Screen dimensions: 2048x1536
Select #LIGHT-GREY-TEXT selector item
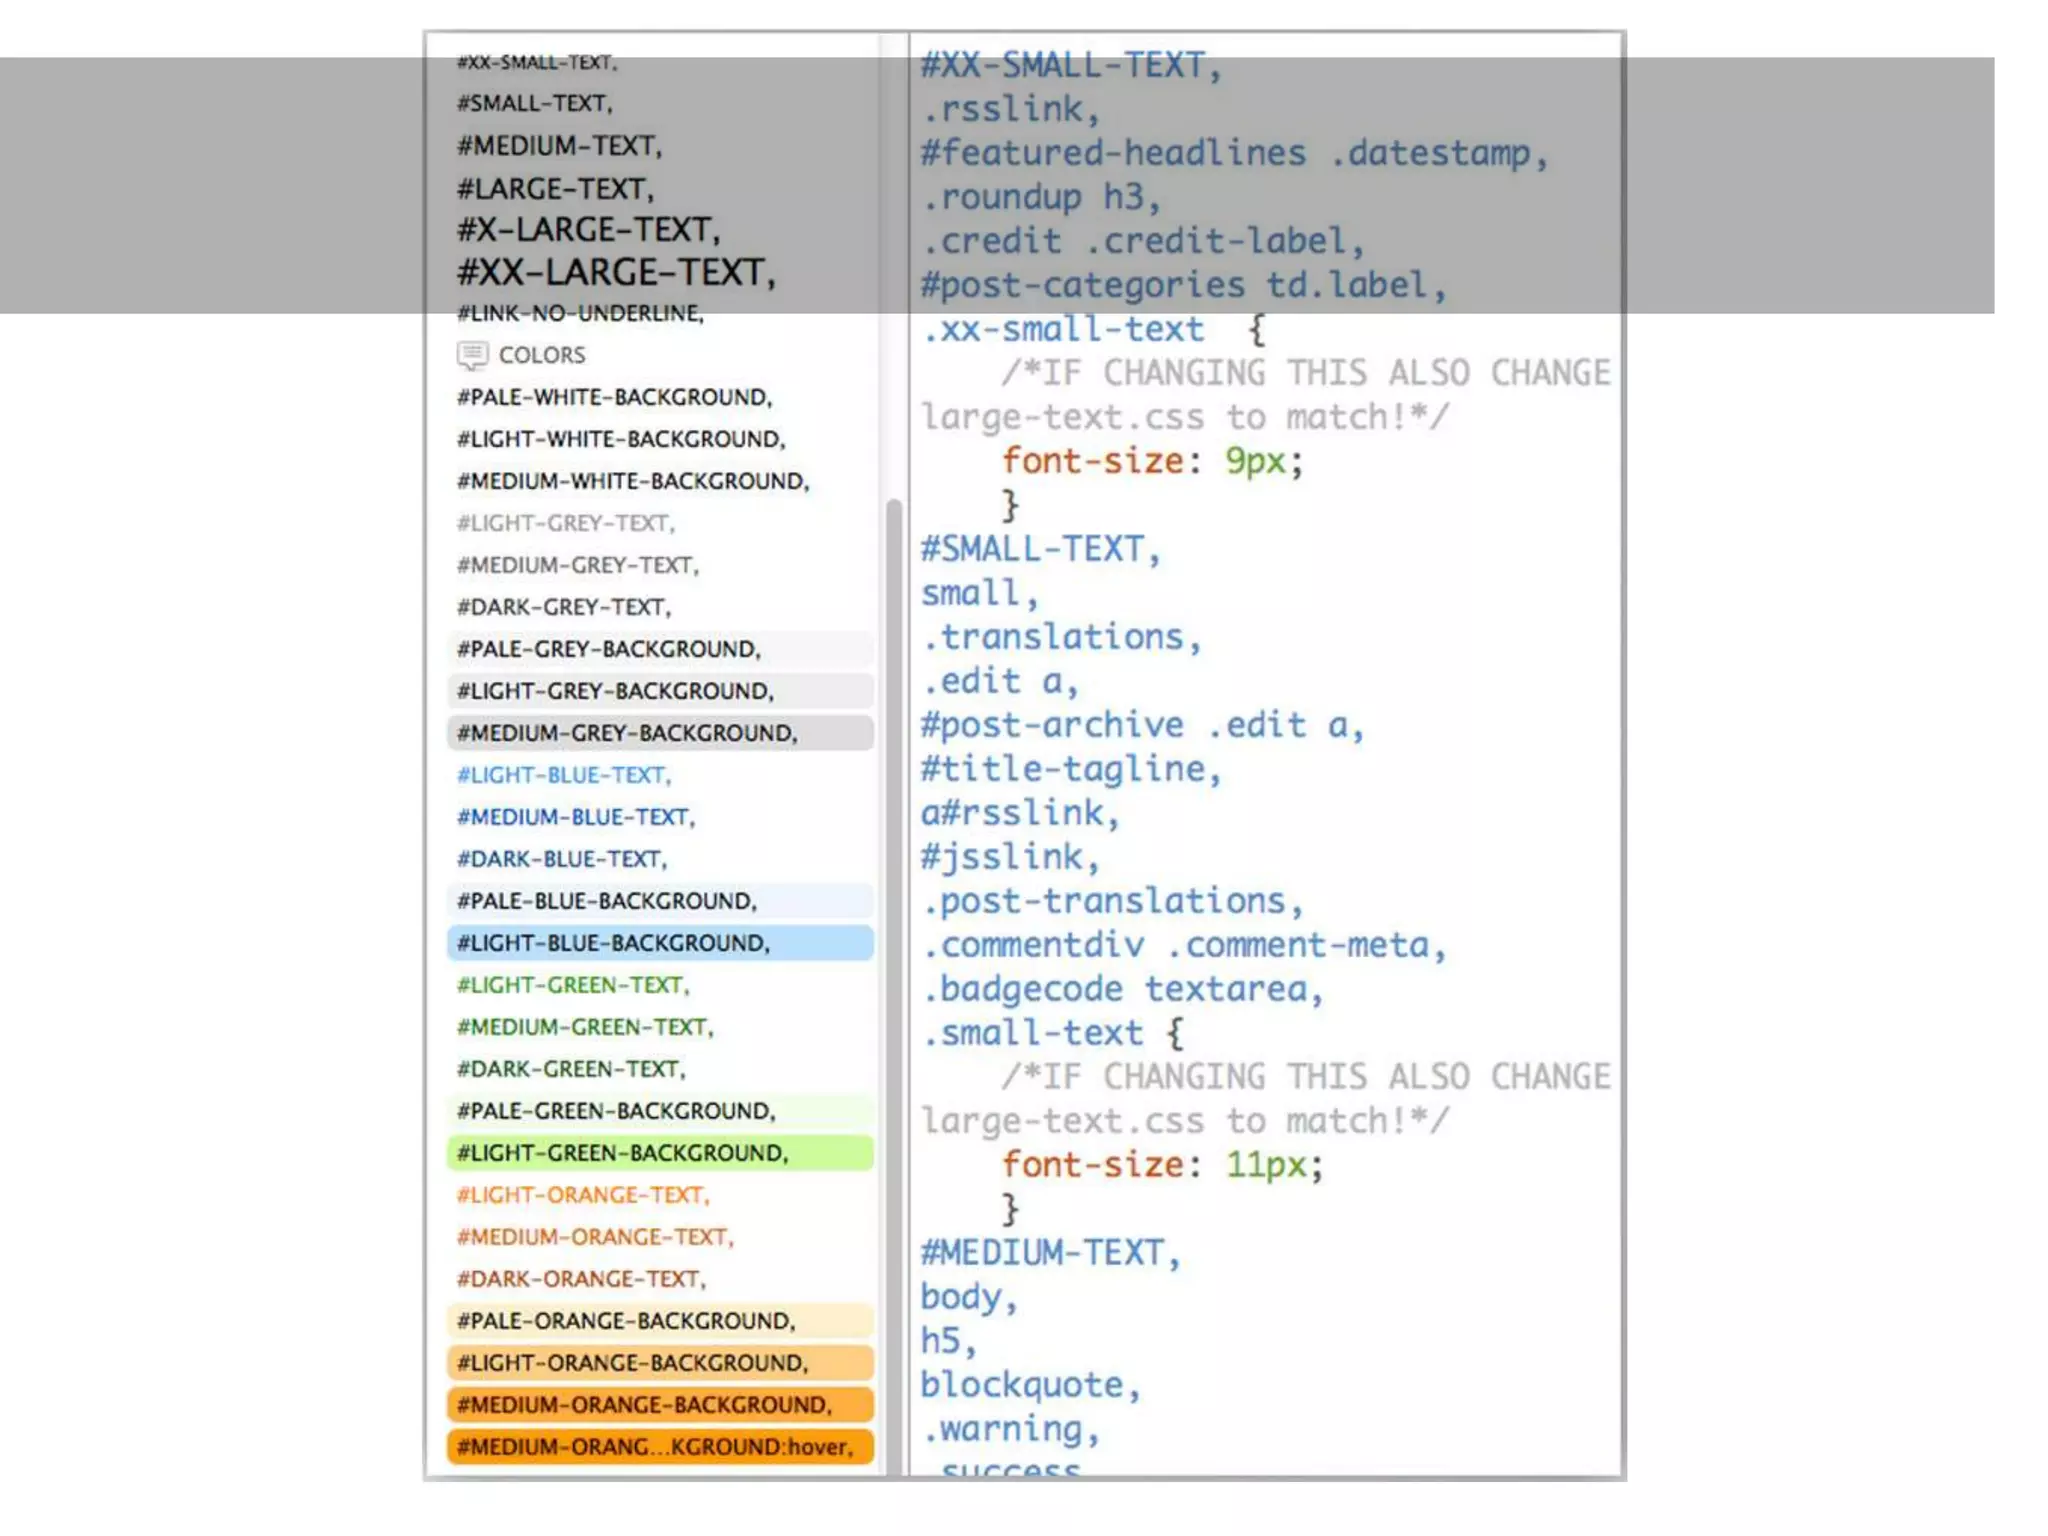click(566, 523)
